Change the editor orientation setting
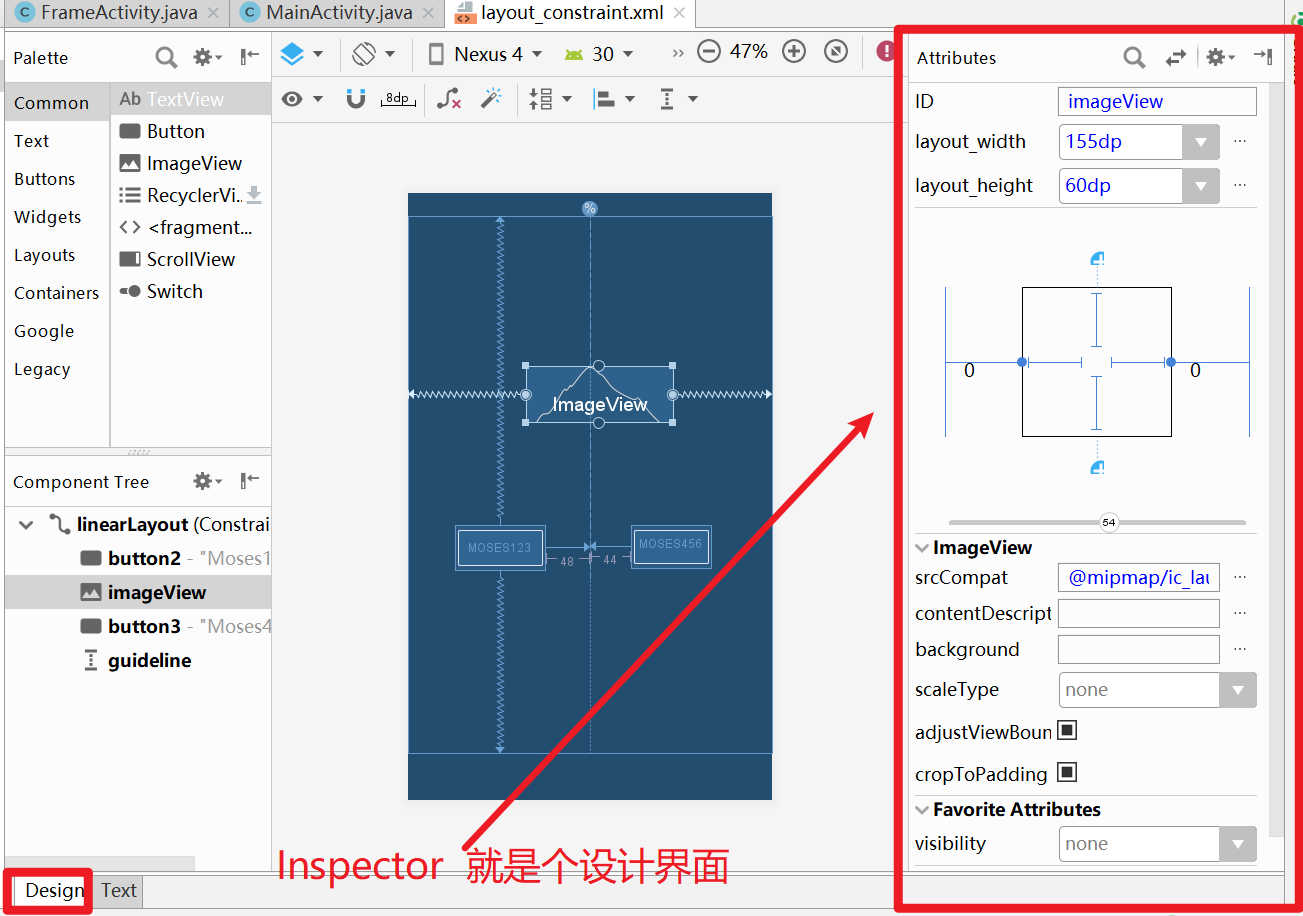Viewport: 1303px width, 916px height. [374, 53]
